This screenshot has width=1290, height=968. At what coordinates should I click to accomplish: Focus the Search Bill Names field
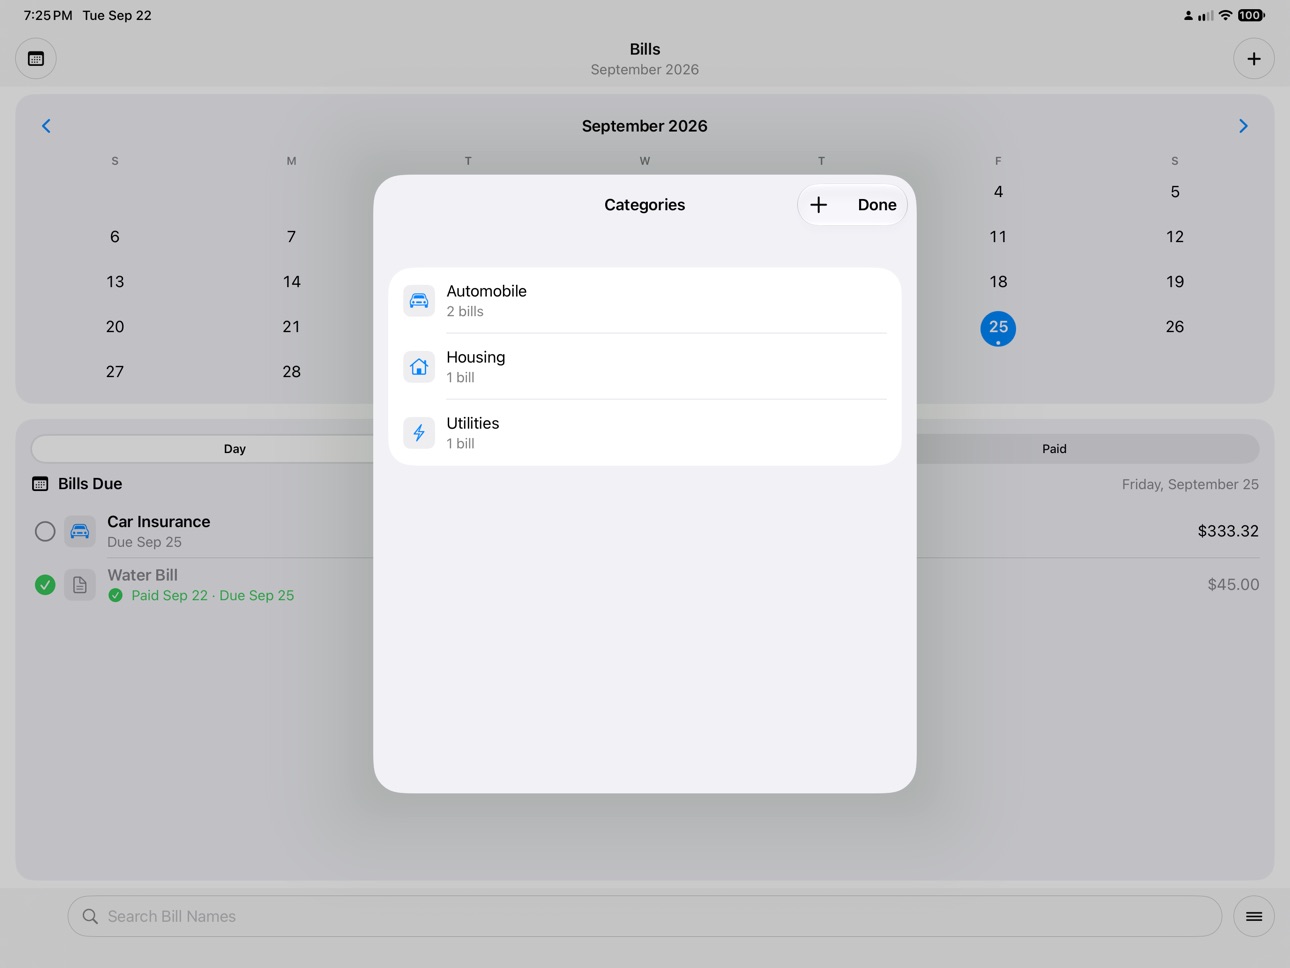pyautogui.click(x=645, y=916)
